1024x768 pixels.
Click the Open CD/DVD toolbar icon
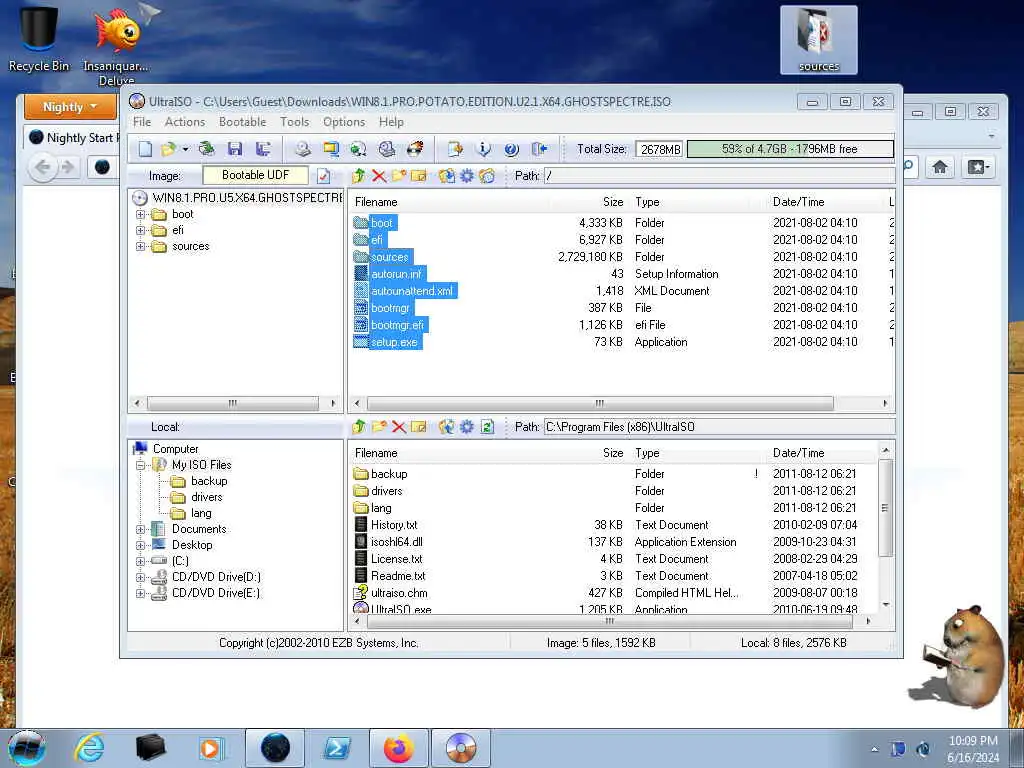(x=207, y=149)
